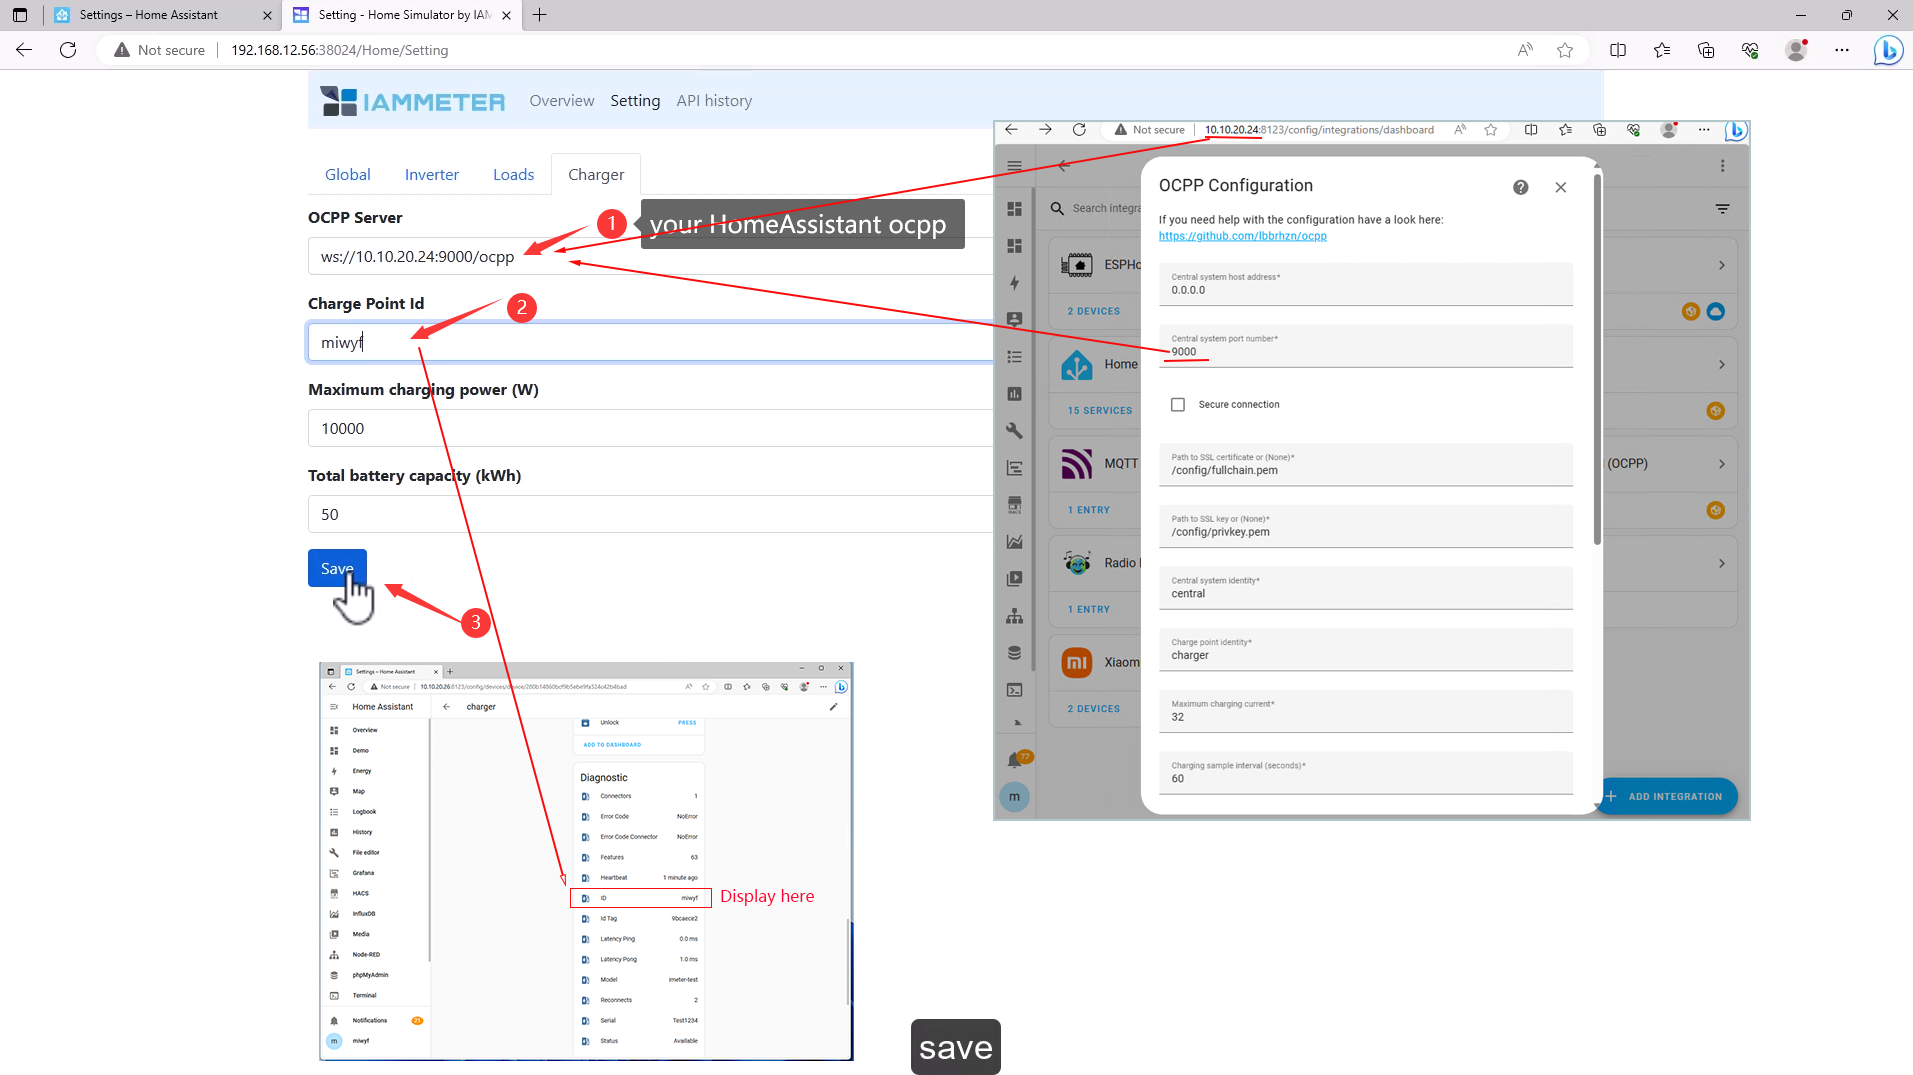Add this page to favorites with star icon

click(1565, 50)
